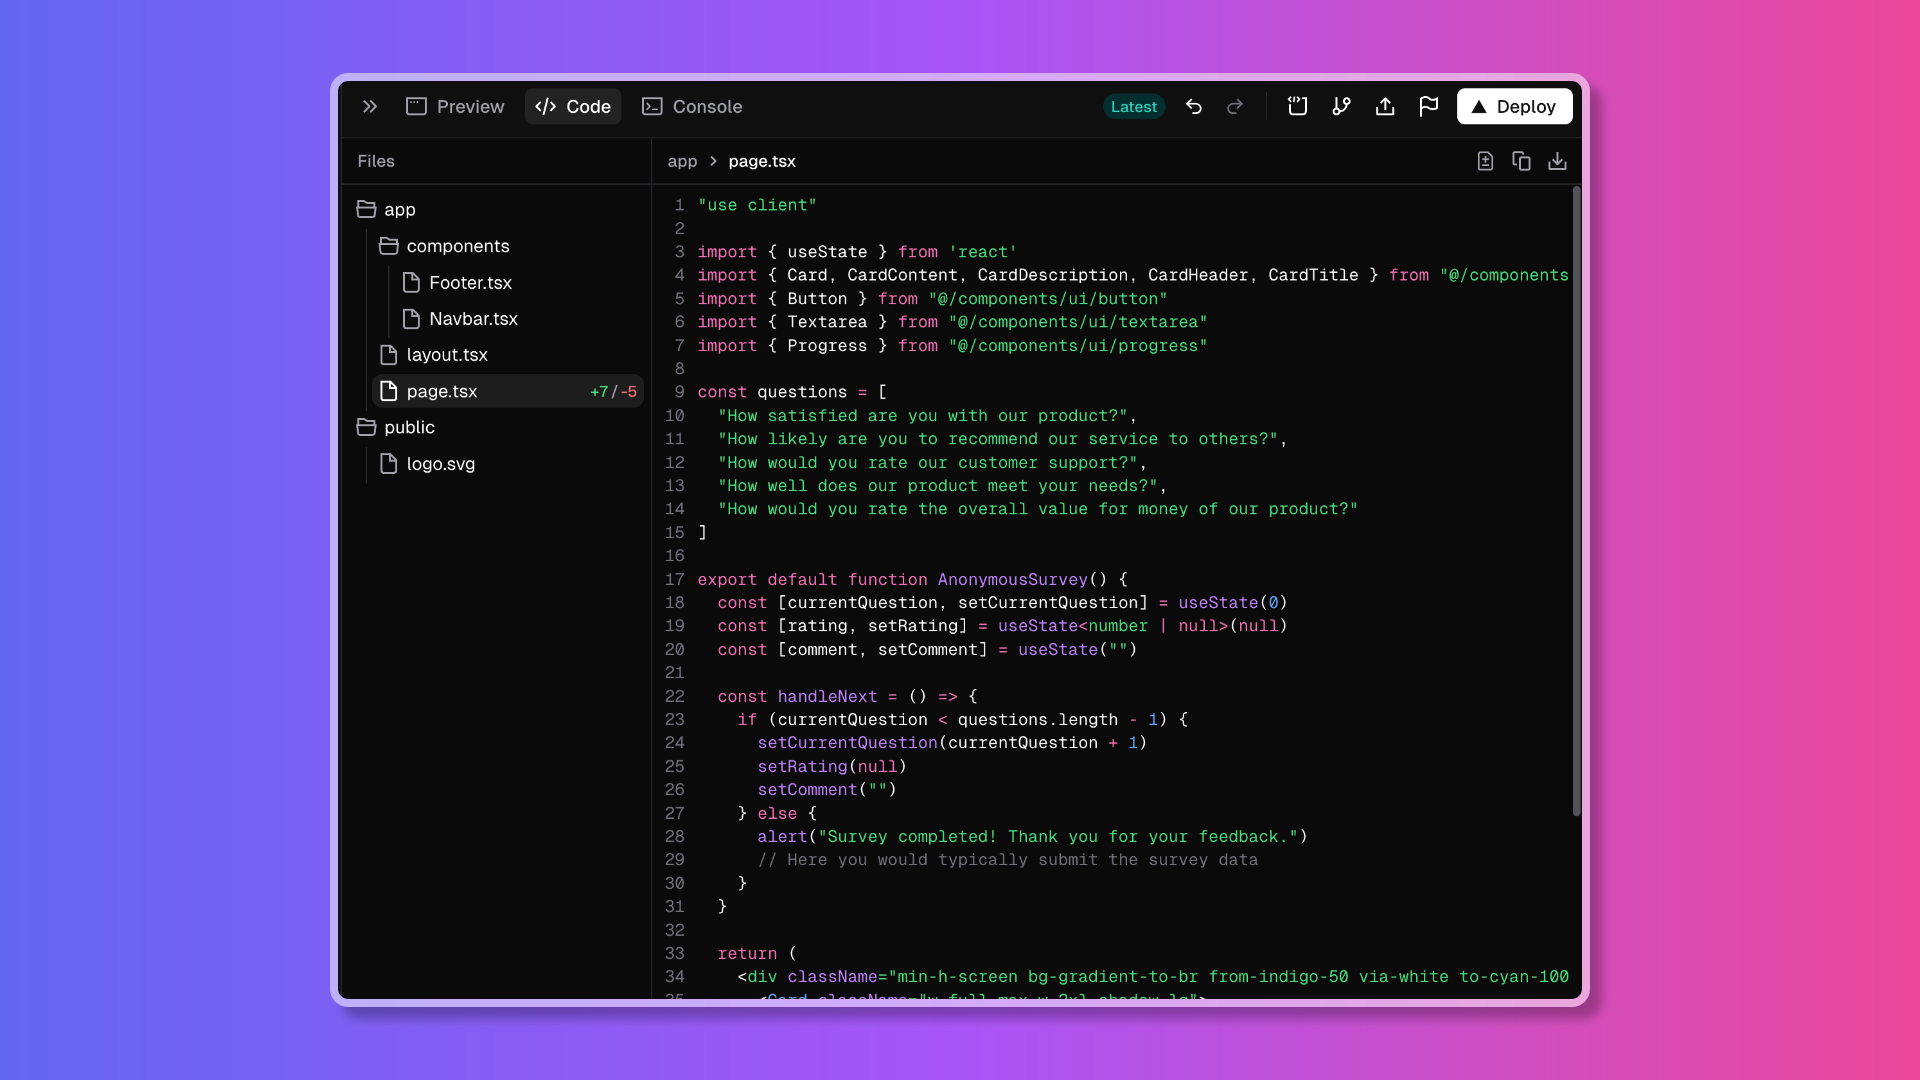Image resolution: width=1920 pixels, height=1080 pixels.
Task: Click the redo arrow icon
Action: pyautogui.click(x=1235, y=106)
